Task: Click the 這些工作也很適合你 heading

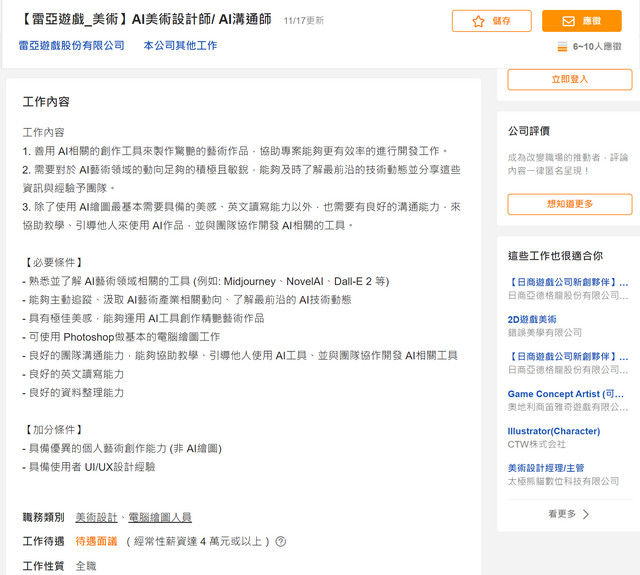Action: (555, 256)
